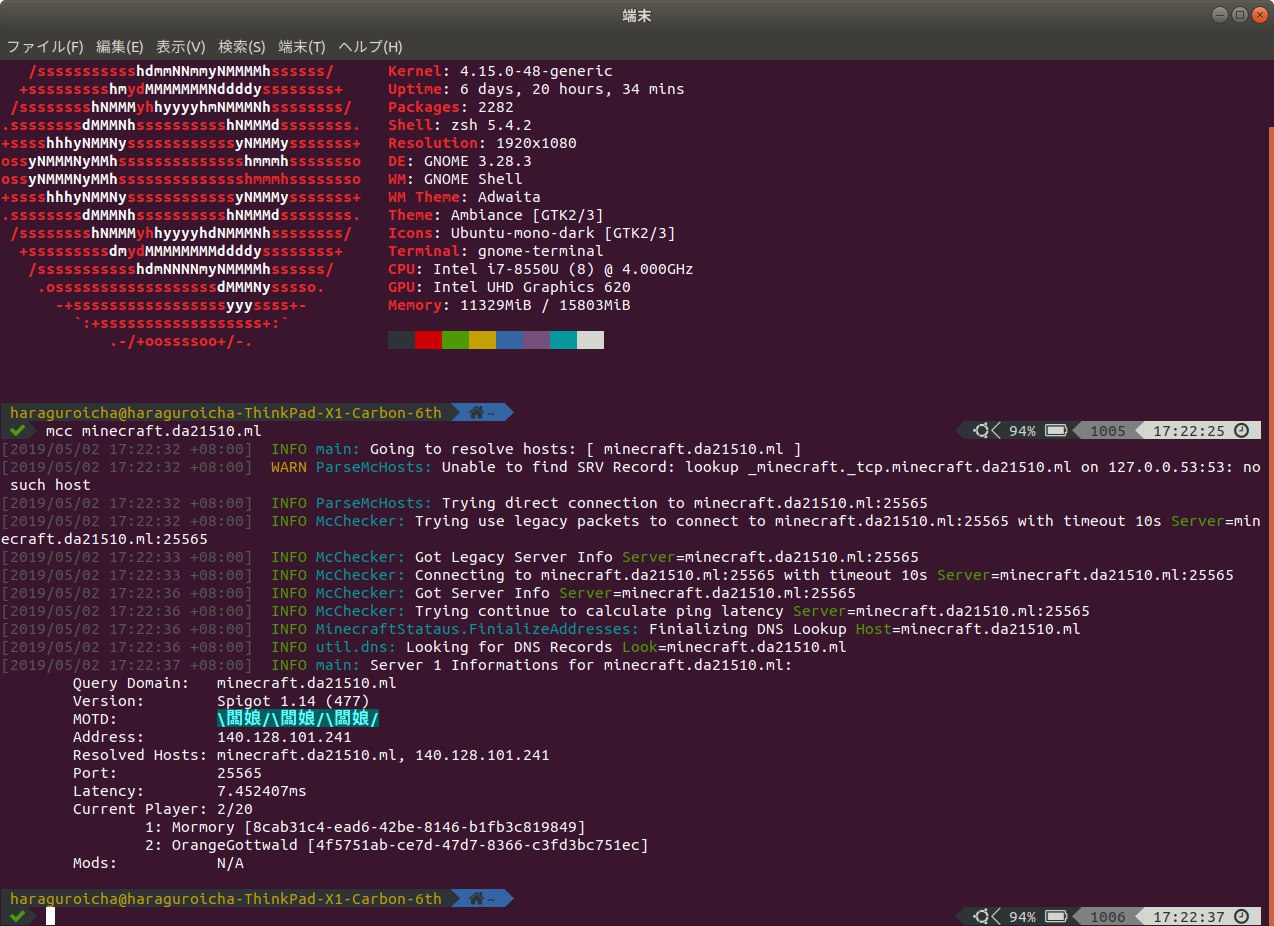Click the home icon in the bottom prompt
The width and height of the screenshot is (1274, 926).
tap(476, 898)
